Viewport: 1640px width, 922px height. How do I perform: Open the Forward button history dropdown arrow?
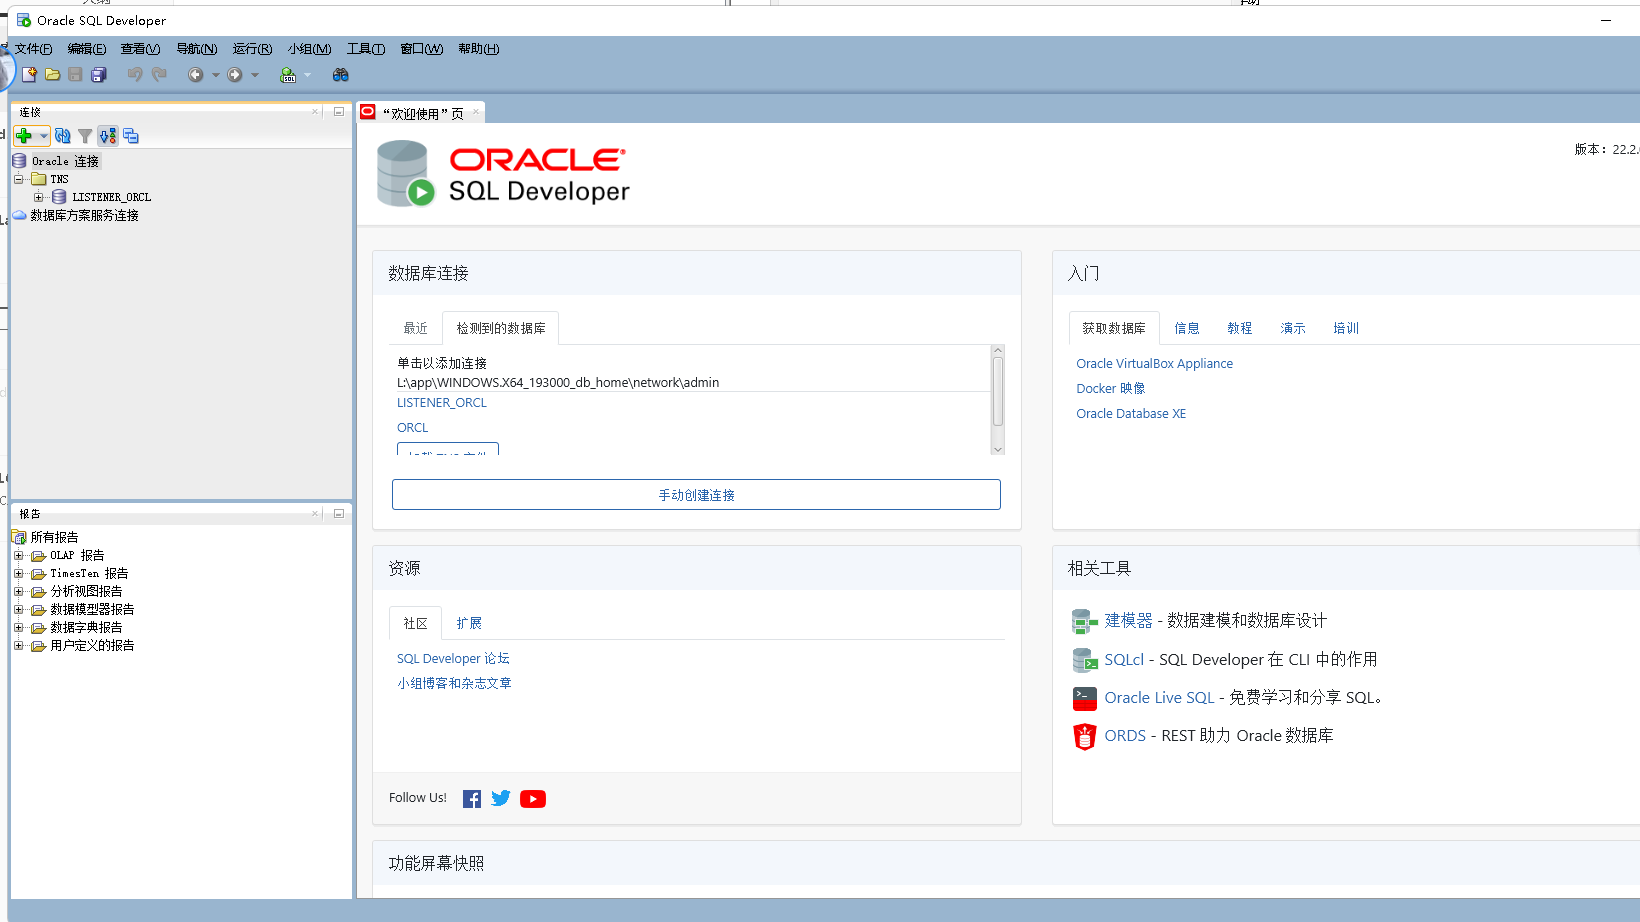tap(255, 75)
